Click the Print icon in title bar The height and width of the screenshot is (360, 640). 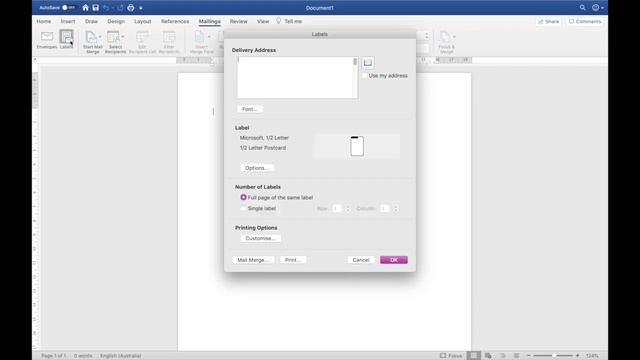pos(131,8)
